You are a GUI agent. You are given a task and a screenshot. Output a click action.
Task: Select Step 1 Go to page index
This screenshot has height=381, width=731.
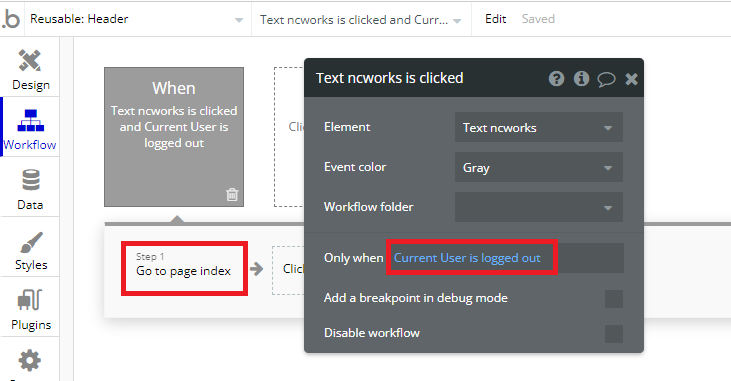click(184, 268)
